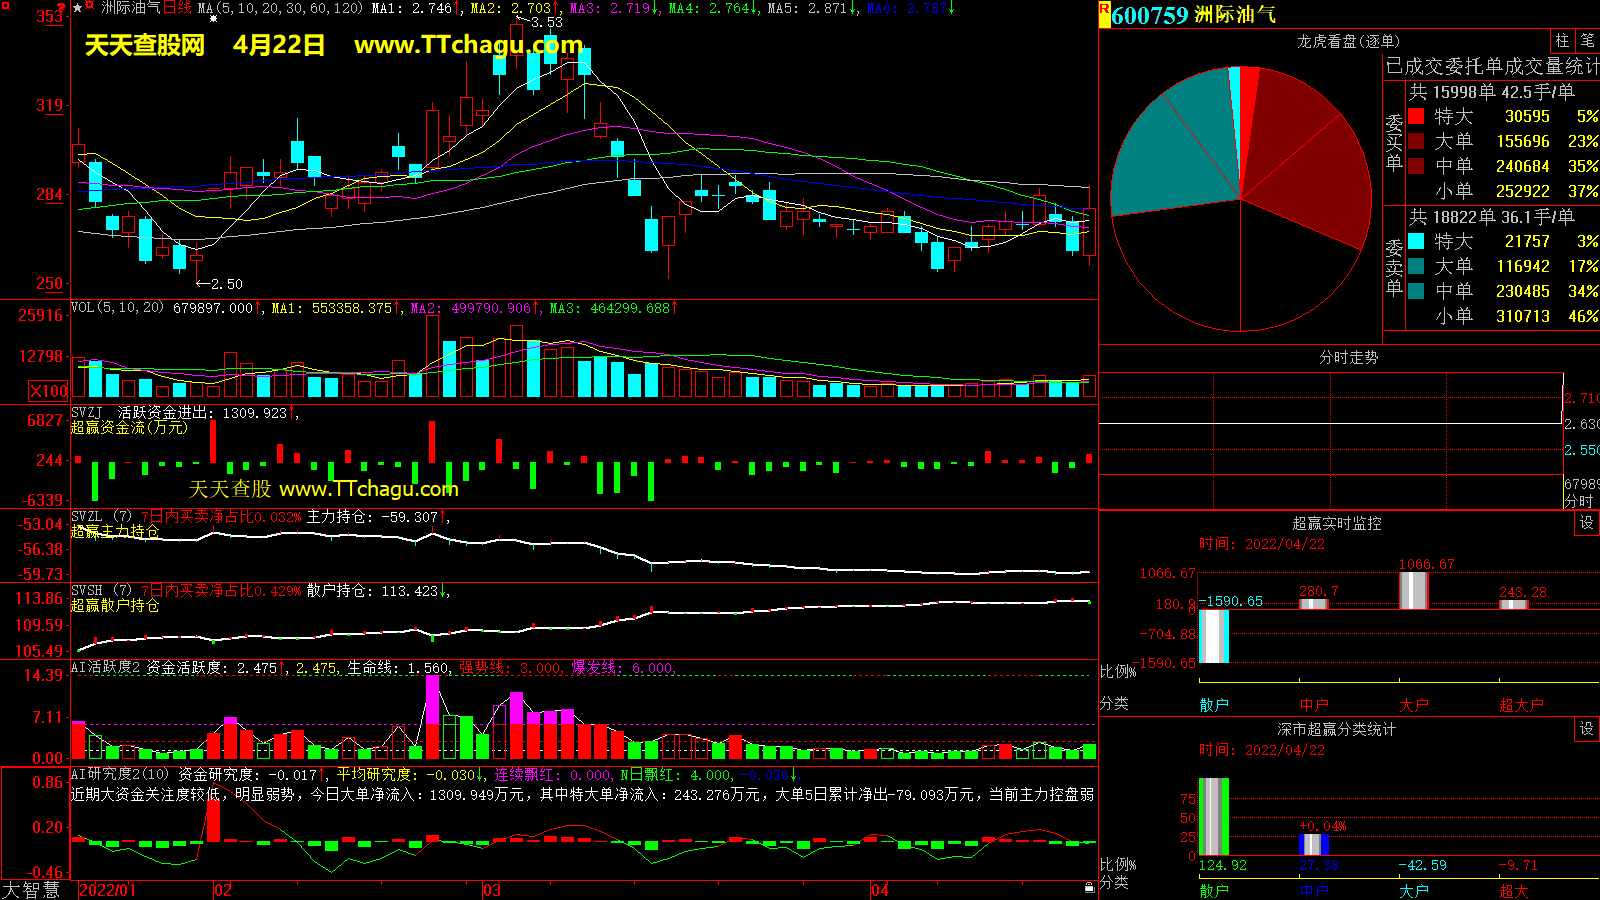Image resolution: width=1600 pixels, height=900 pixels.
Task: Select the AI活跃度2 indicator title
Action: coord(106,668)
